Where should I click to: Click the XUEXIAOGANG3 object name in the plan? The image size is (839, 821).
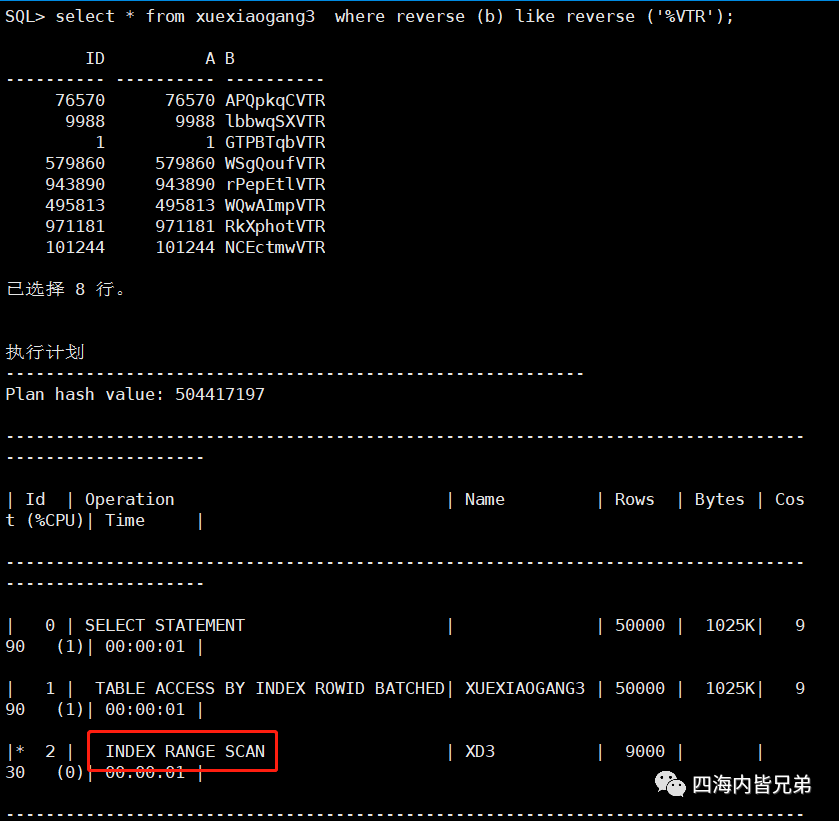pyautogui.click(x=525, y=688)
